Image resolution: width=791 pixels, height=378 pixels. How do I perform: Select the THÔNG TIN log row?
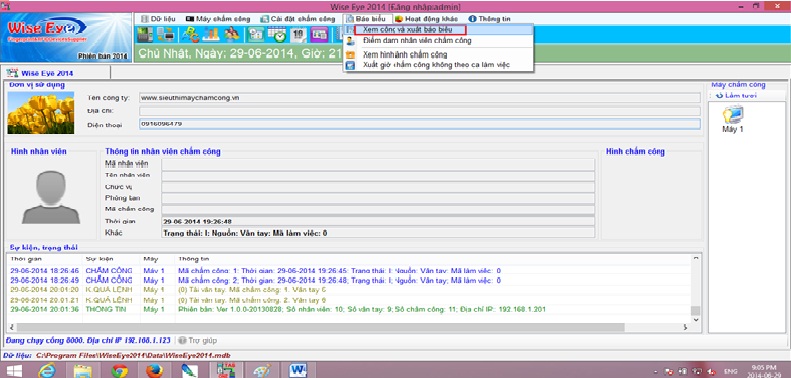[x=349, y=309]
